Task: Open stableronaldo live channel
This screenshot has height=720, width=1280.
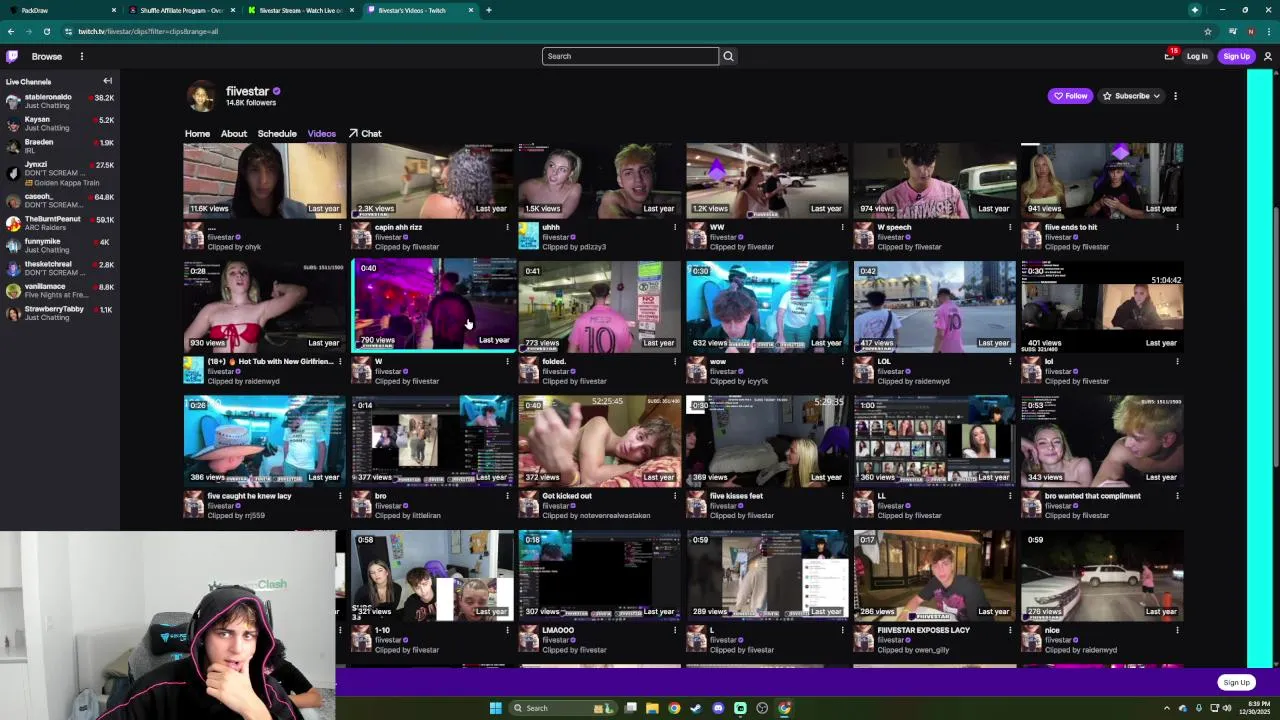Action: 60,101
